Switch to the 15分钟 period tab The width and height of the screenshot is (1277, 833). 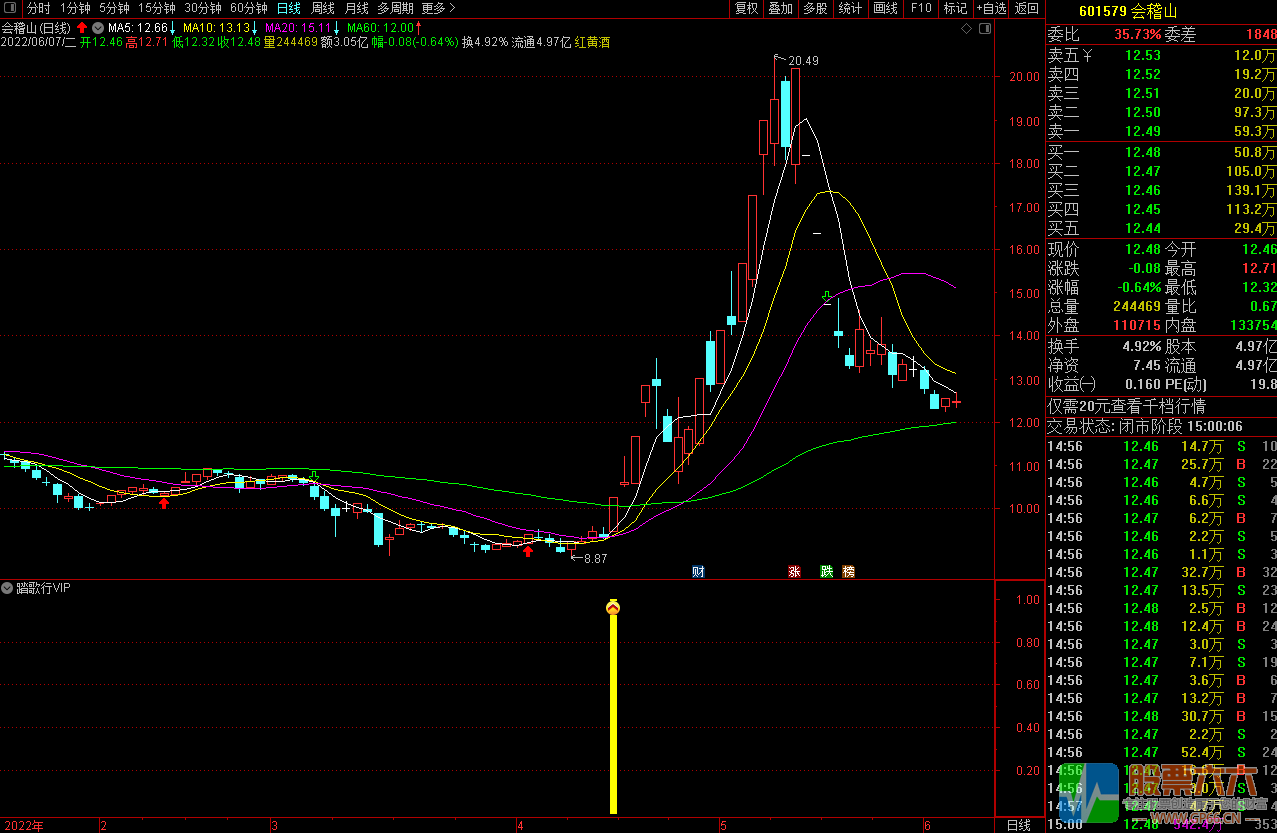point(157,8)
